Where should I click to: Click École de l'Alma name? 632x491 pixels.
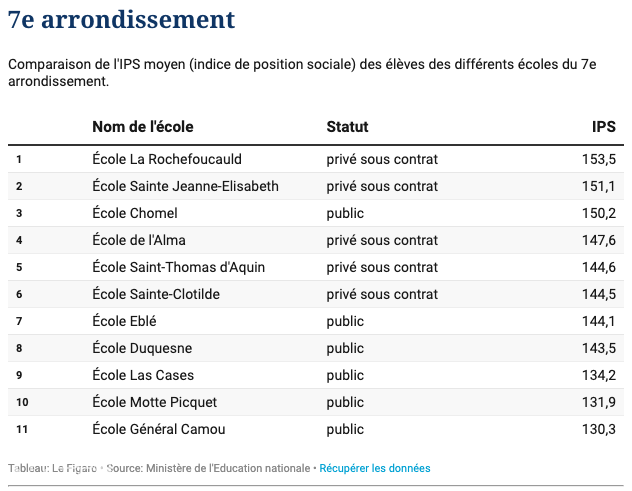click(139, 240)
